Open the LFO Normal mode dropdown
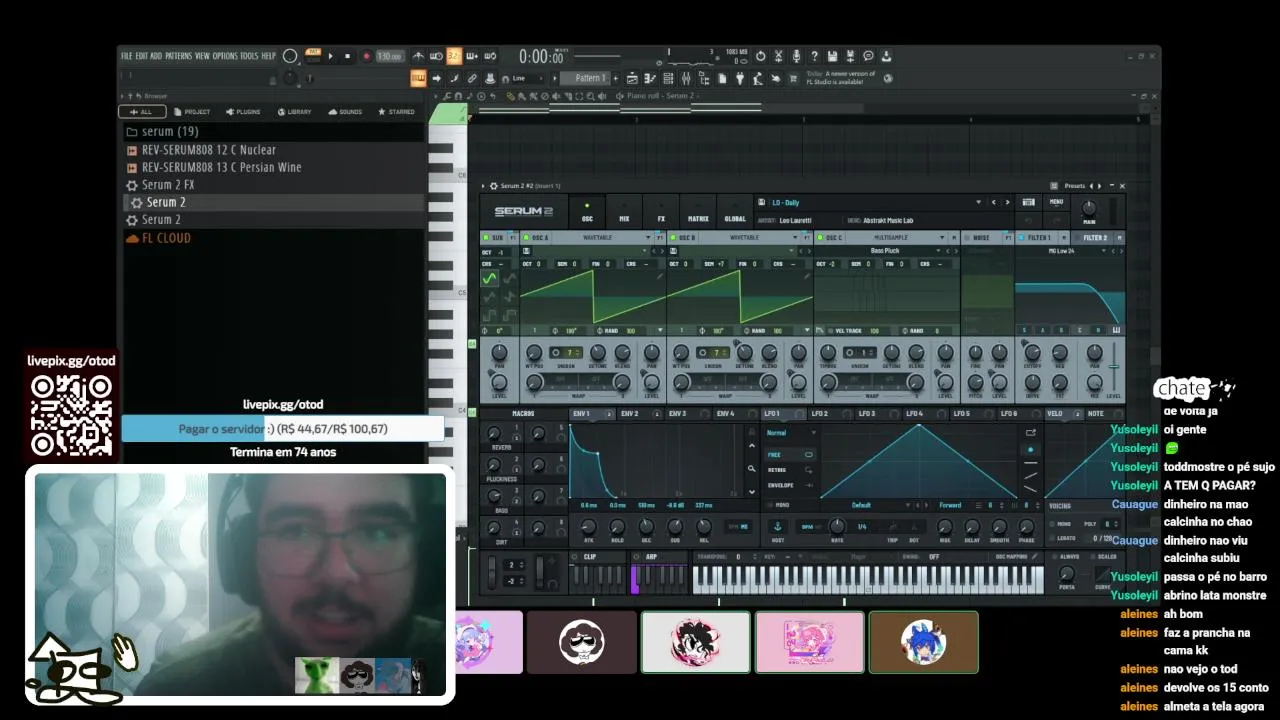 (x=790, y=433)
